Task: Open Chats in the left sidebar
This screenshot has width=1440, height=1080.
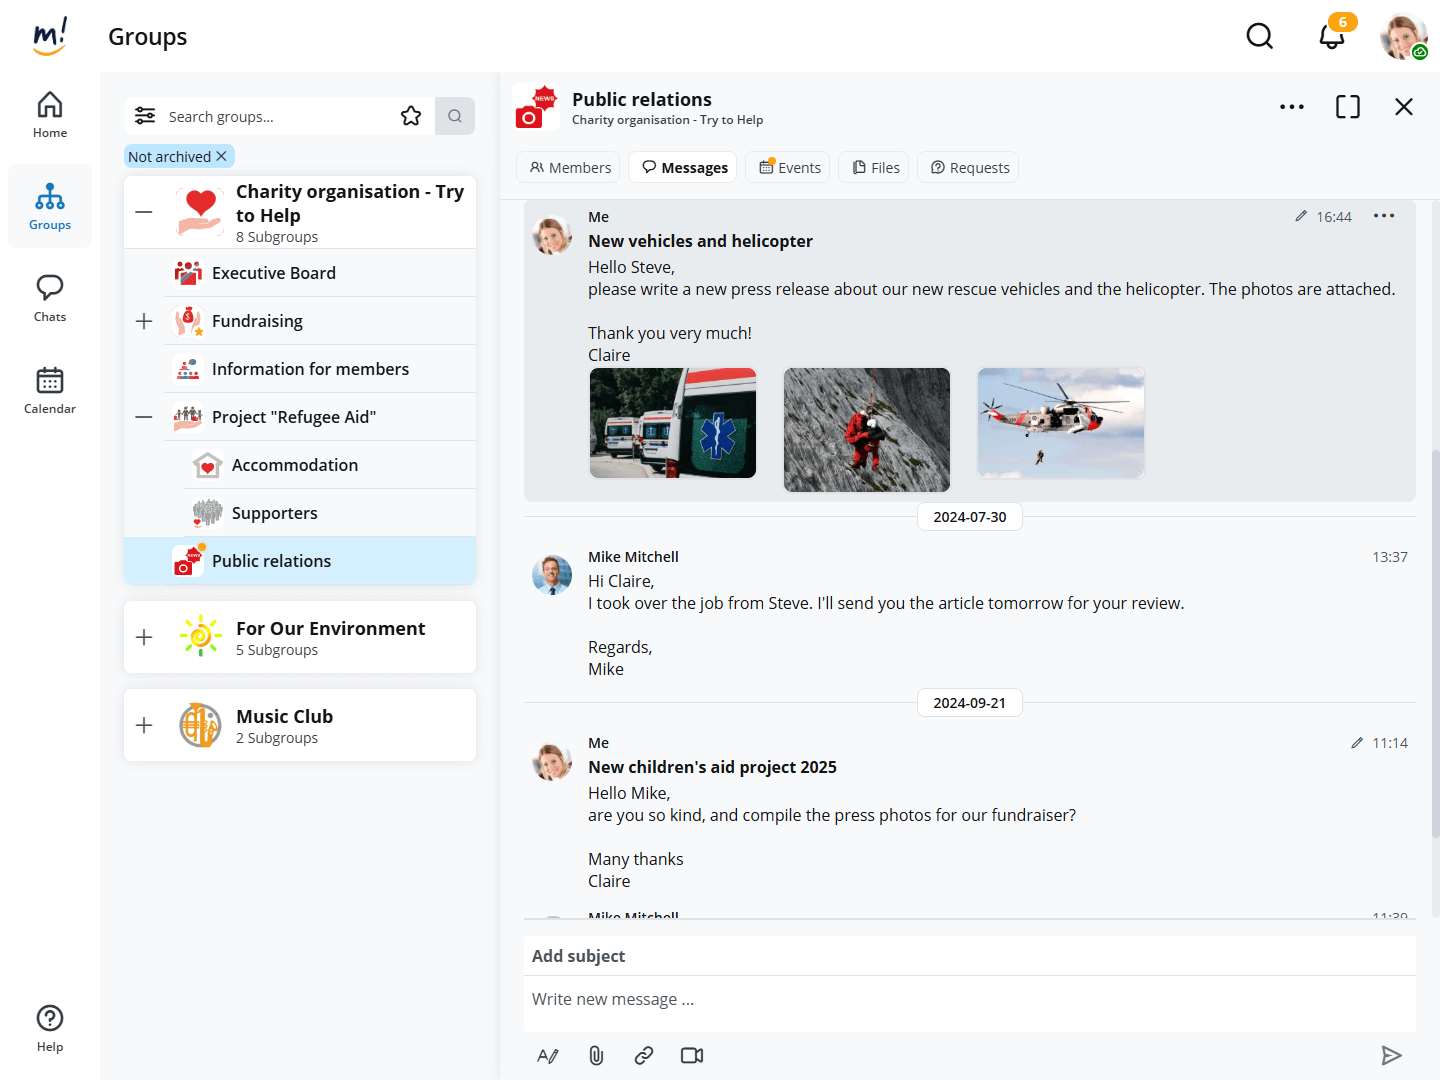Action: pos(50,298)
